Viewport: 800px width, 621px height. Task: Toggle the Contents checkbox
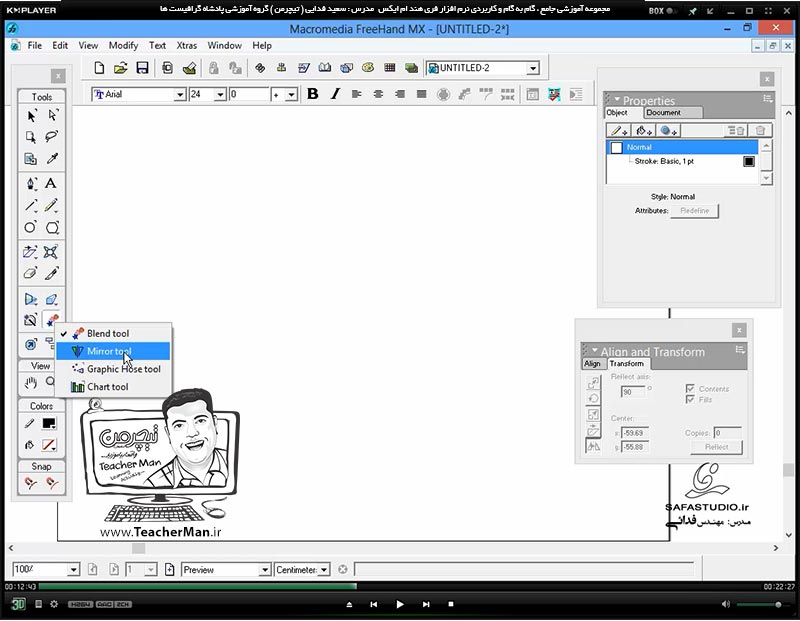click(x=690, y=389)
